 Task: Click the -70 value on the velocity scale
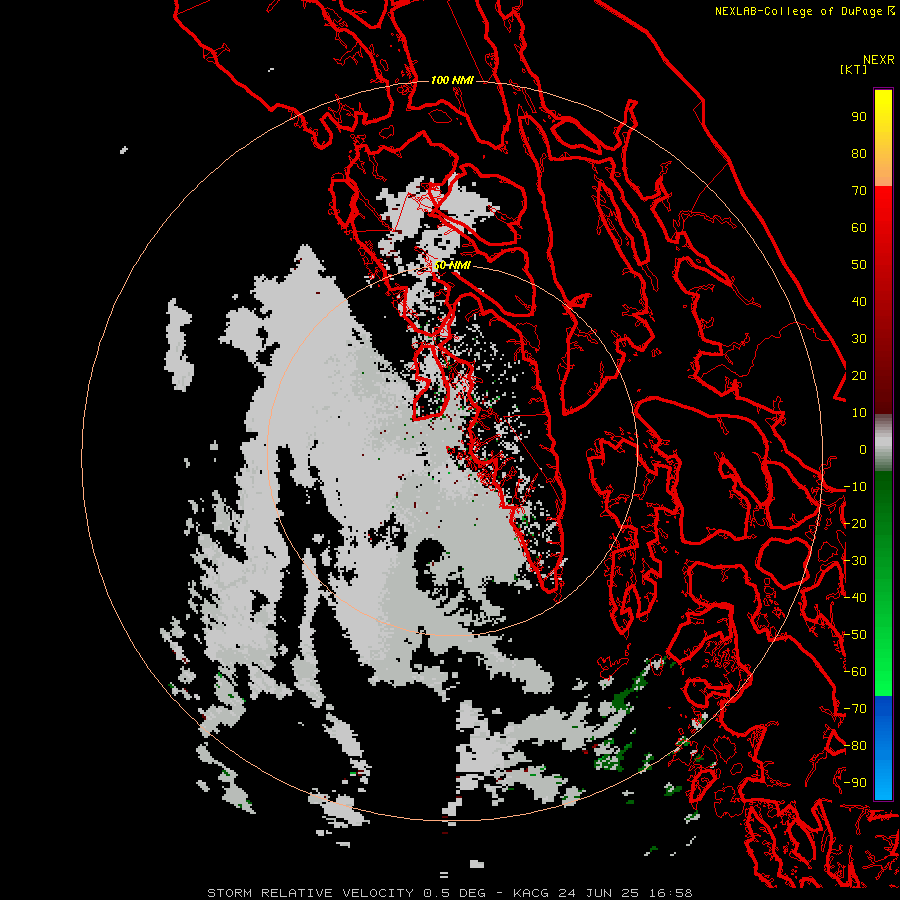click(855, 709)
